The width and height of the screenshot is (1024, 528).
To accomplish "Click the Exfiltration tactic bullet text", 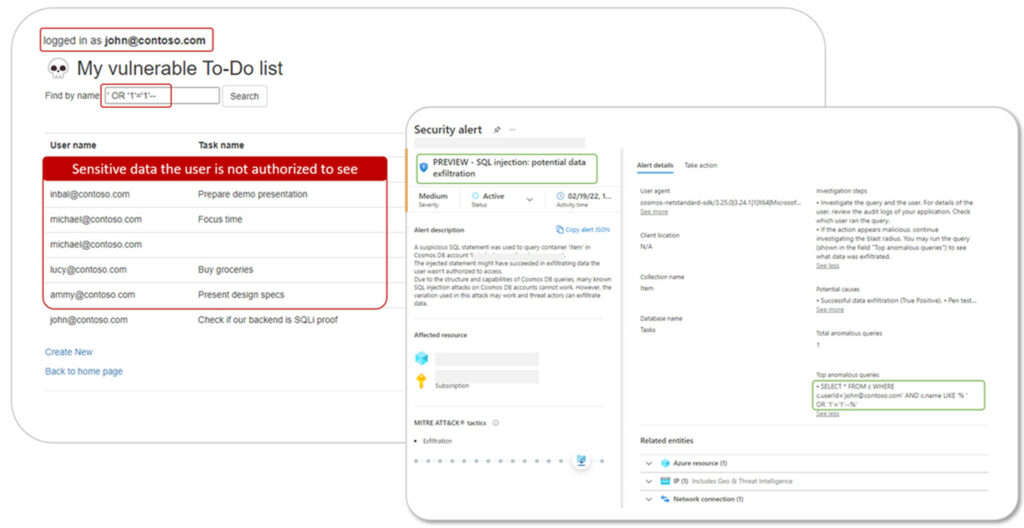I will point(437,441).
